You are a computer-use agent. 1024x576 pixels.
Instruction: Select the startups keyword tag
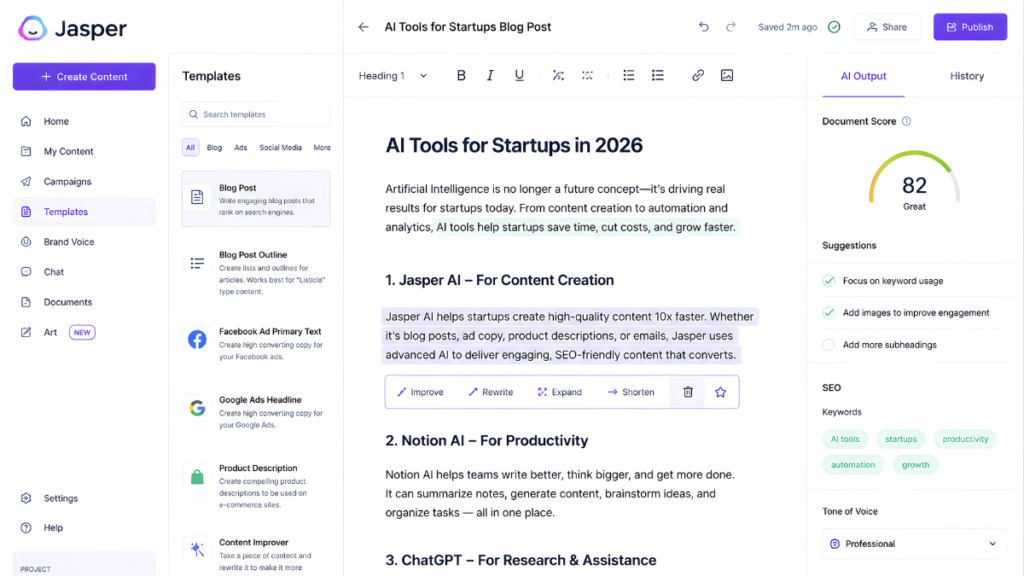[901, 439]
